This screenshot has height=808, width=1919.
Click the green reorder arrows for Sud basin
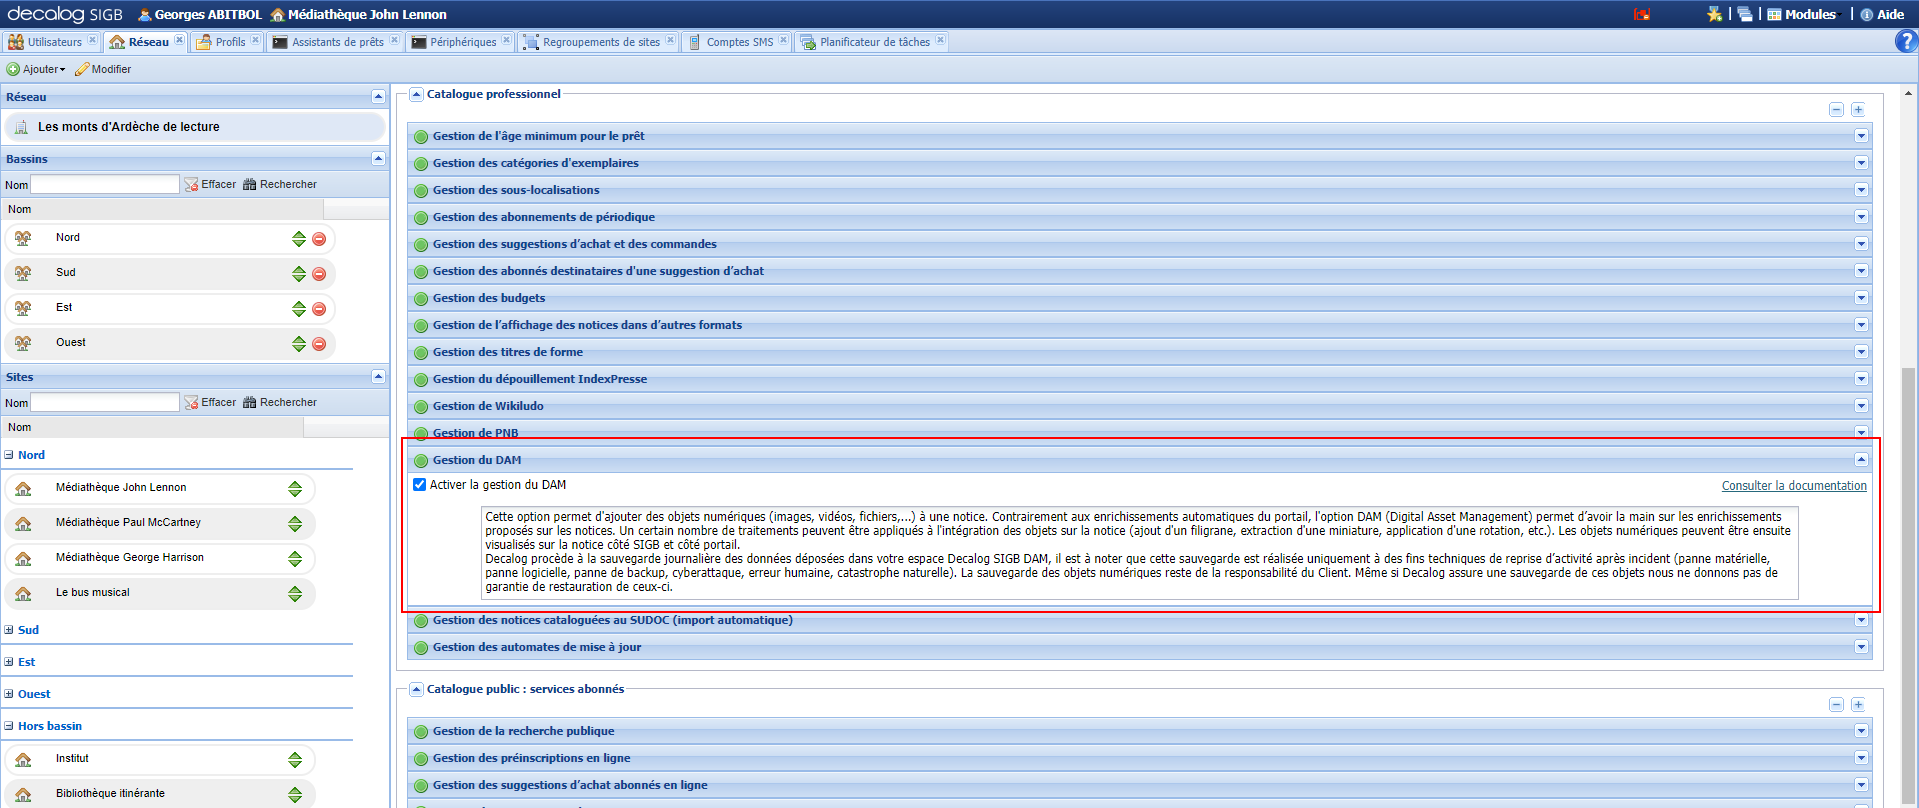click(x=299, y=274)
